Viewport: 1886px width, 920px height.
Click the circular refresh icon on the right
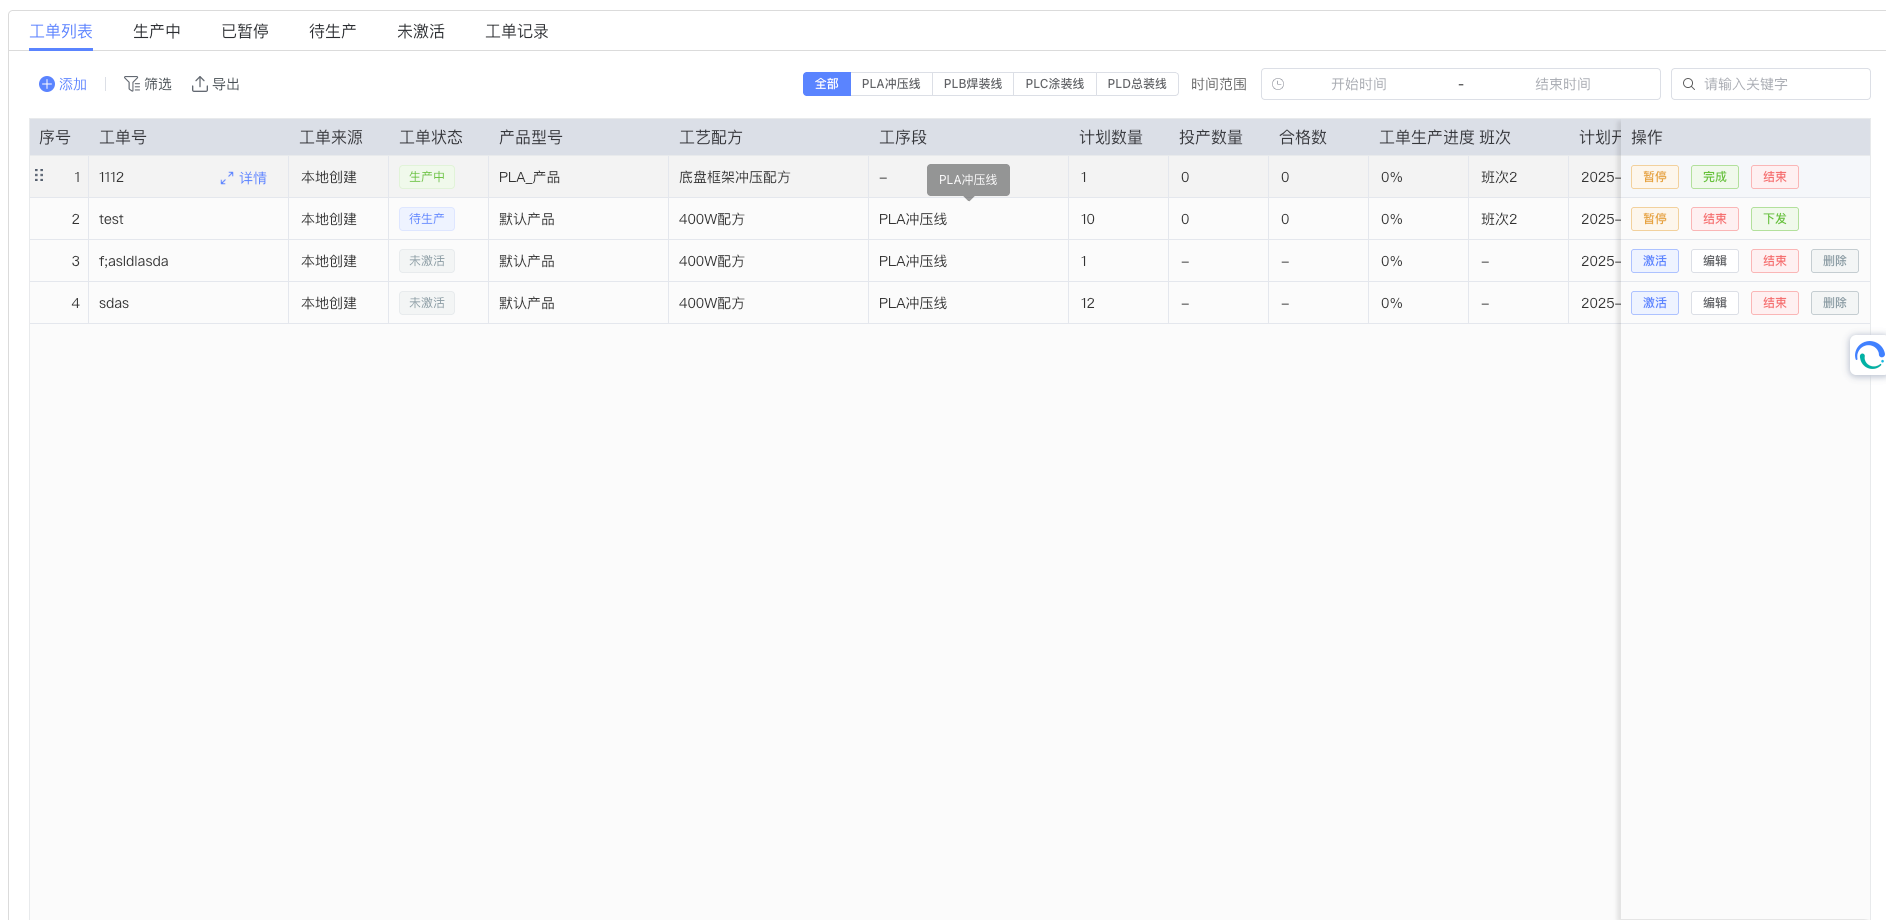tap(1869, 355)
